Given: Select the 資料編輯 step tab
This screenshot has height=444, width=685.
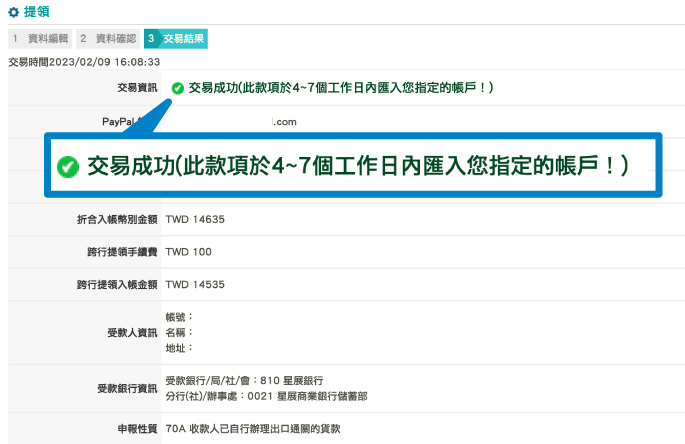Looking at the screenshot, I should point(40,39).
